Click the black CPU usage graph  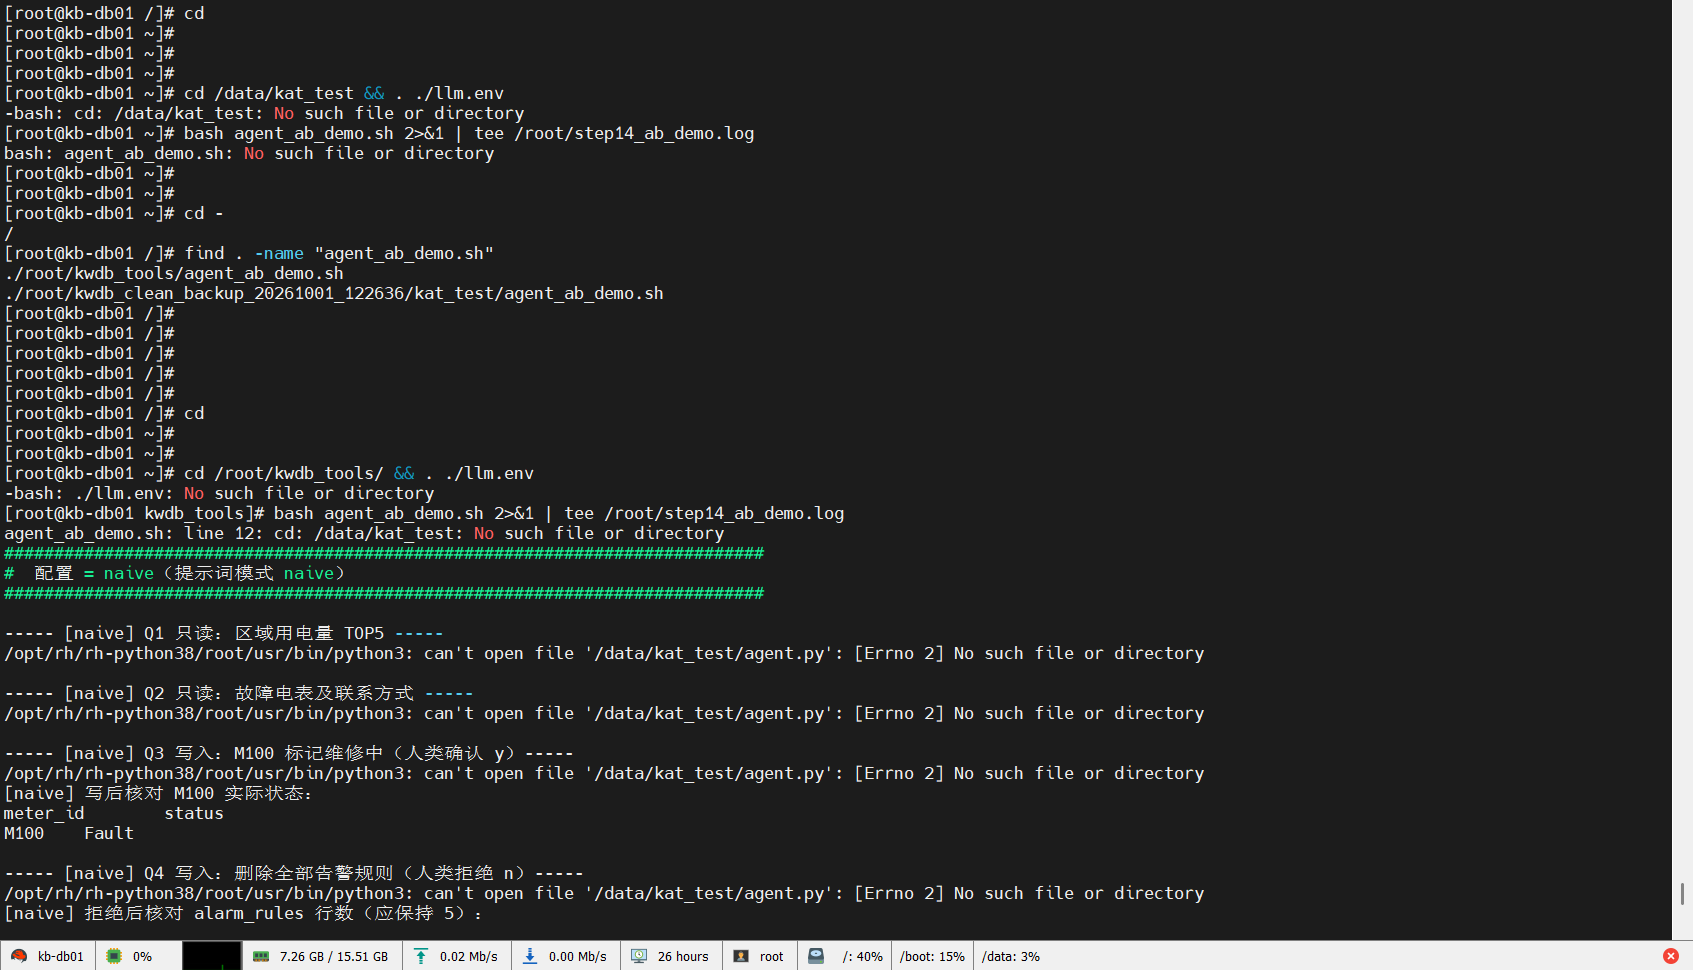211,955
